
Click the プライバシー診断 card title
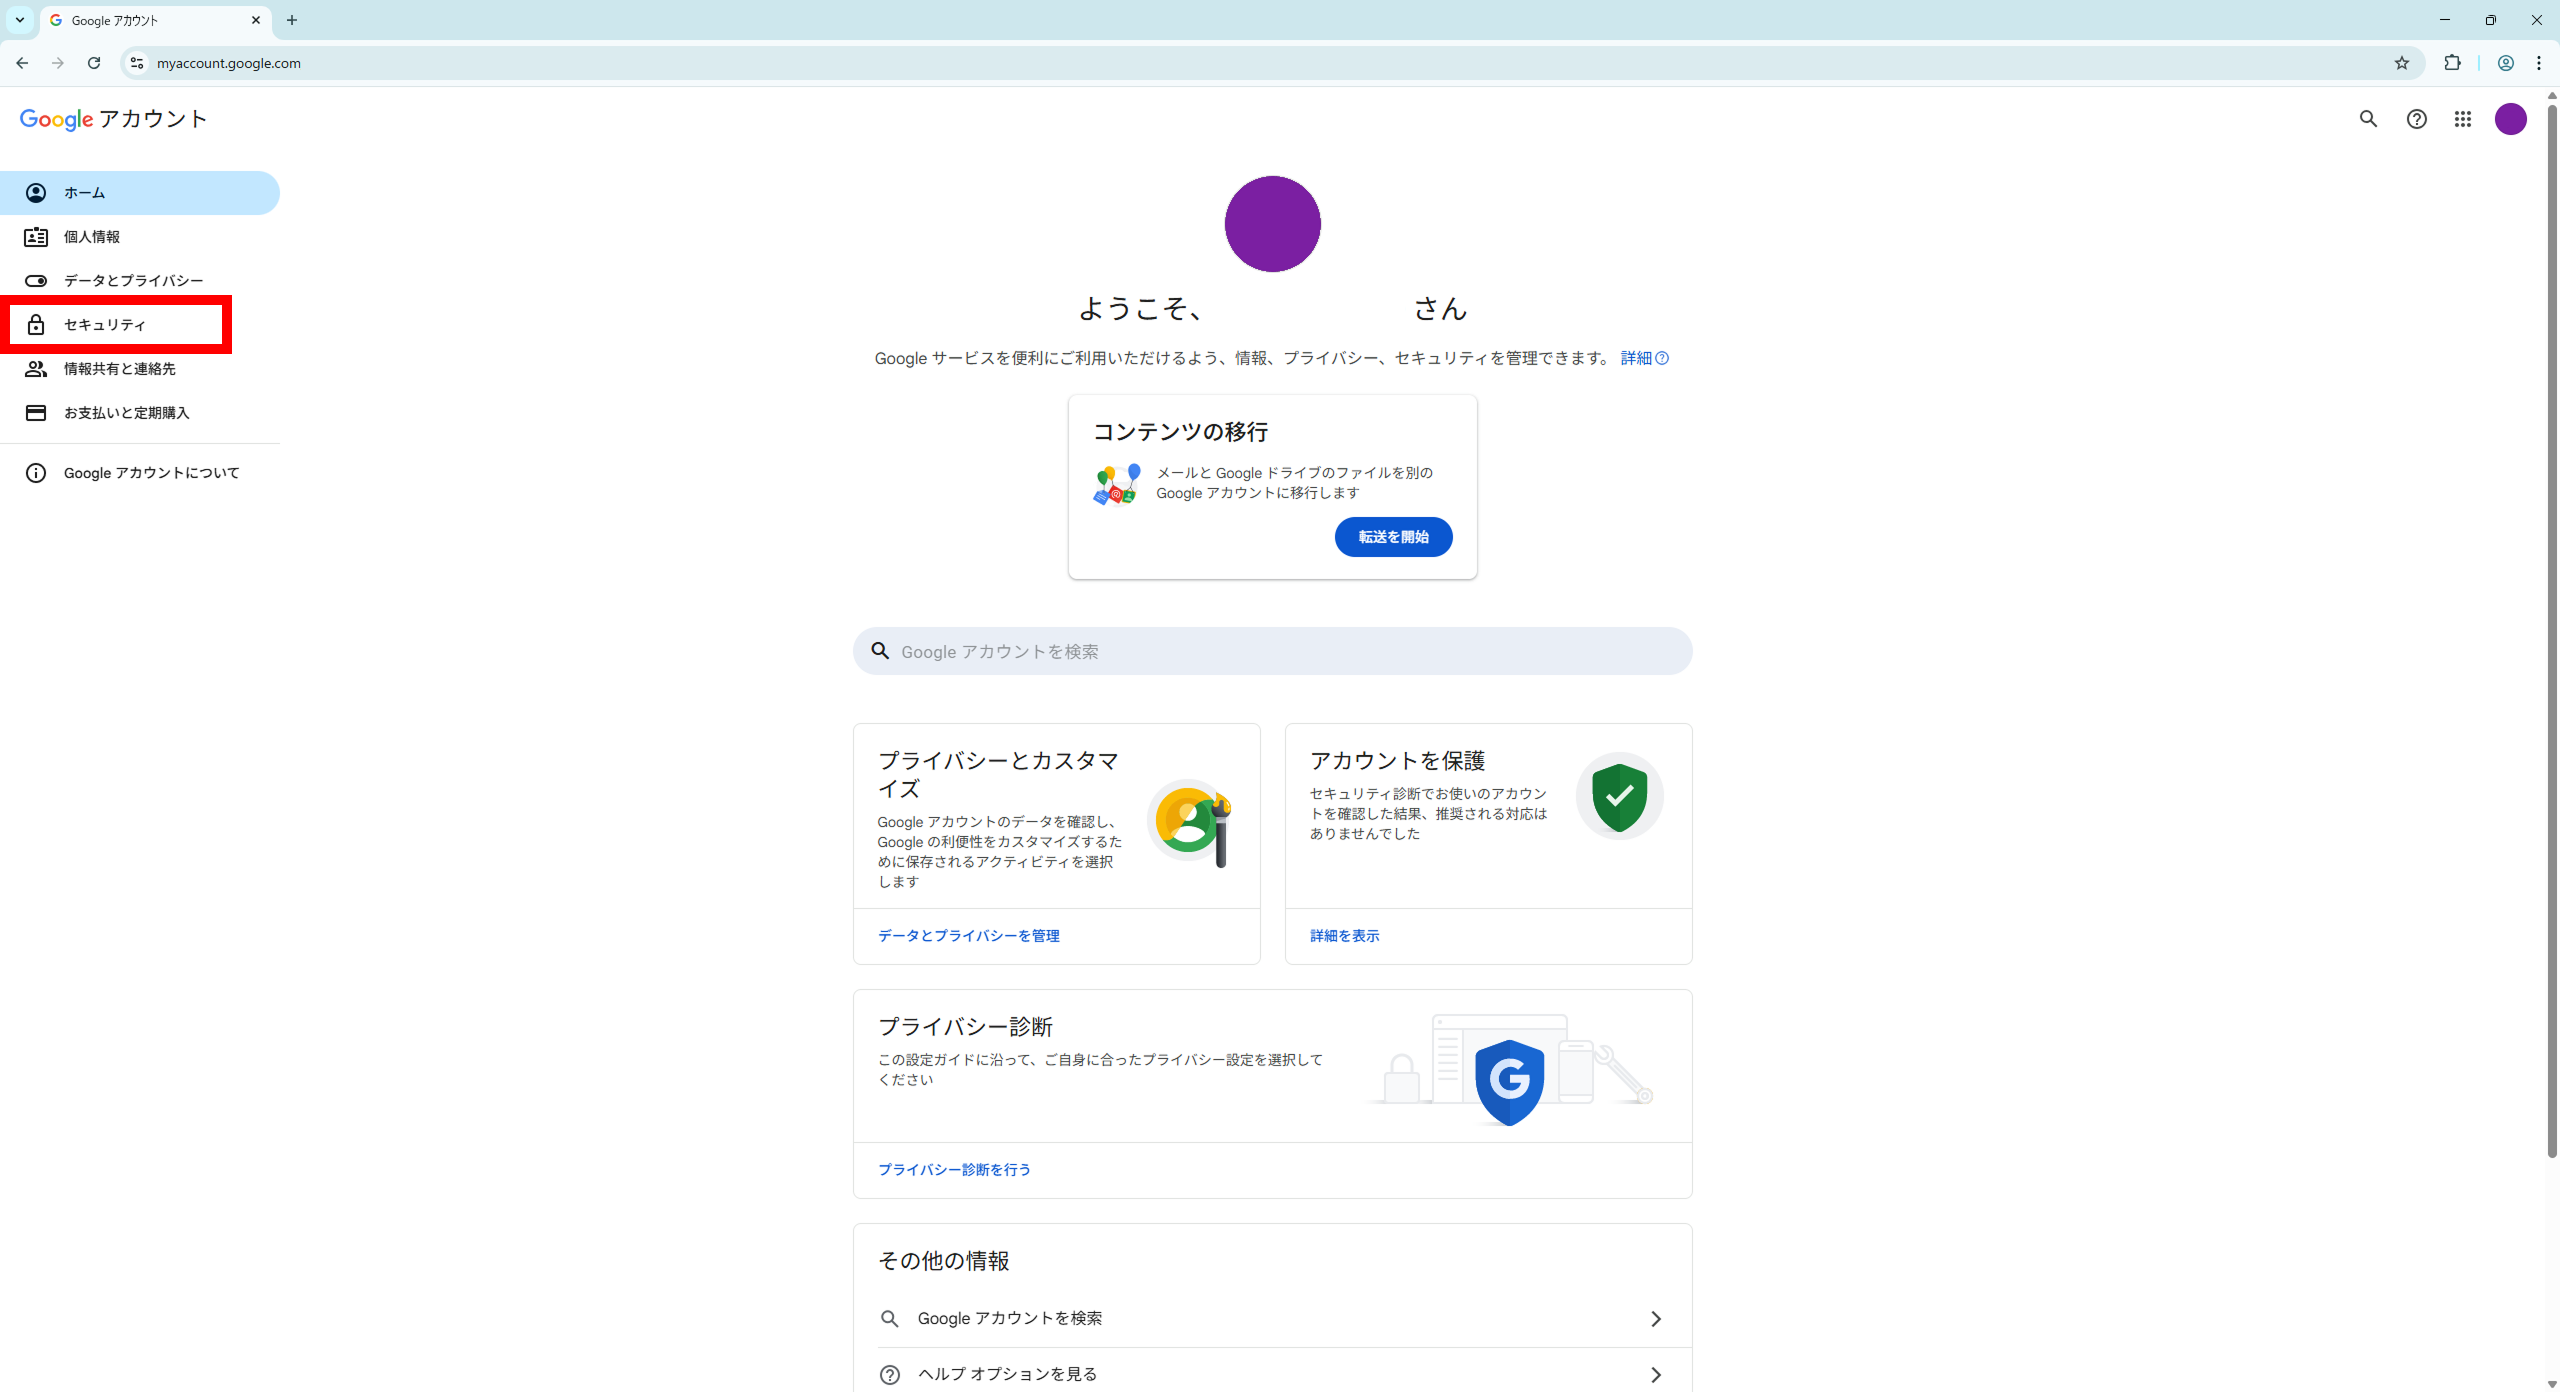(965, 1027)
